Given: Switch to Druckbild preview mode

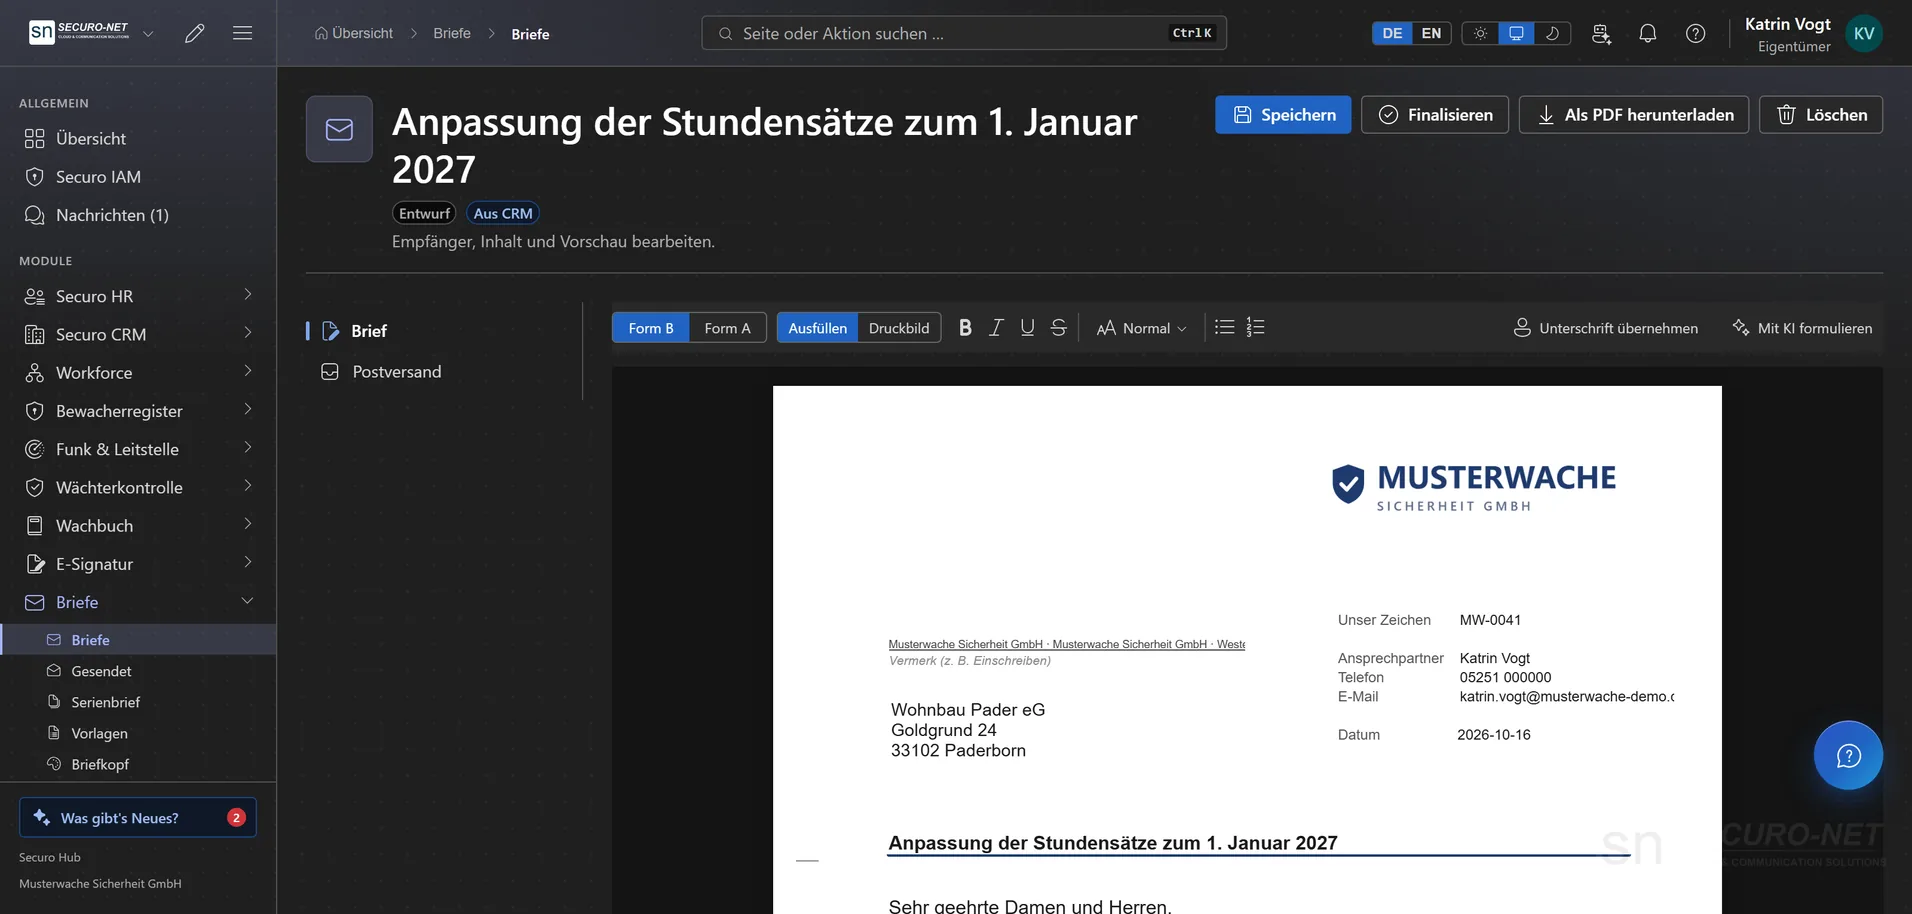Looking at the screenshot, I should (899, 328).
